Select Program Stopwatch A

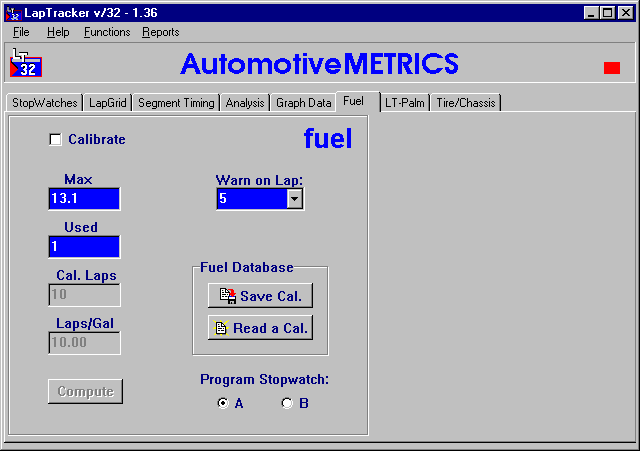pos(223,403)
